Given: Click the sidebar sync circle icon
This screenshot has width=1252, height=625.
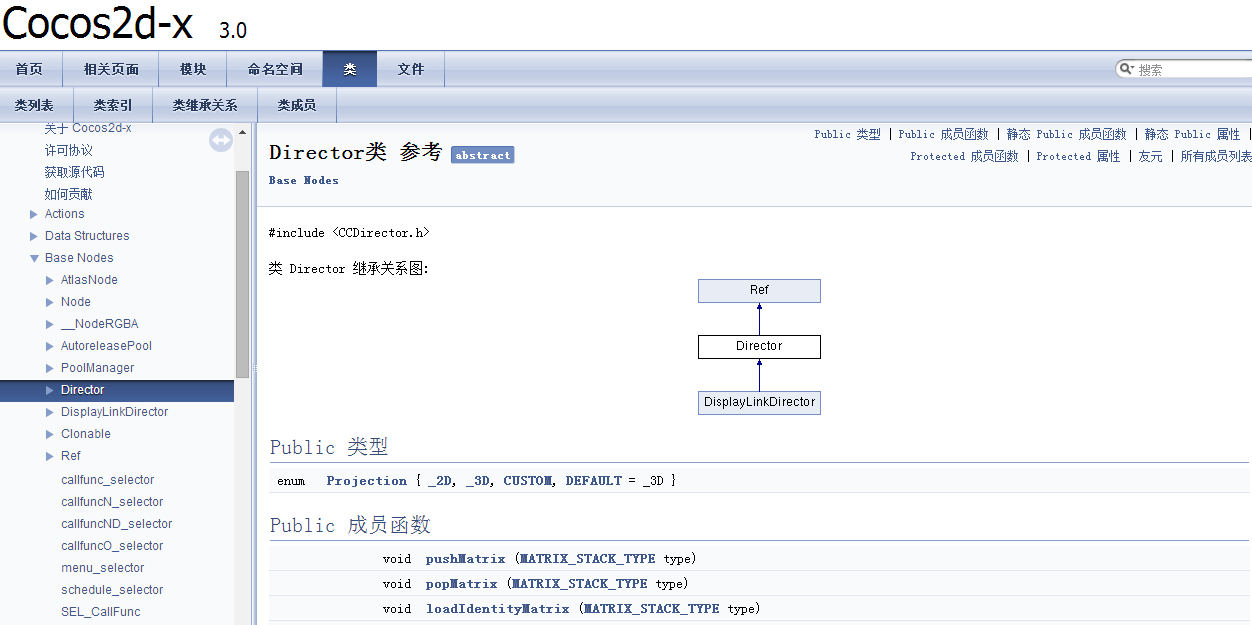Looking at the screenshot, I should (221, 141).
